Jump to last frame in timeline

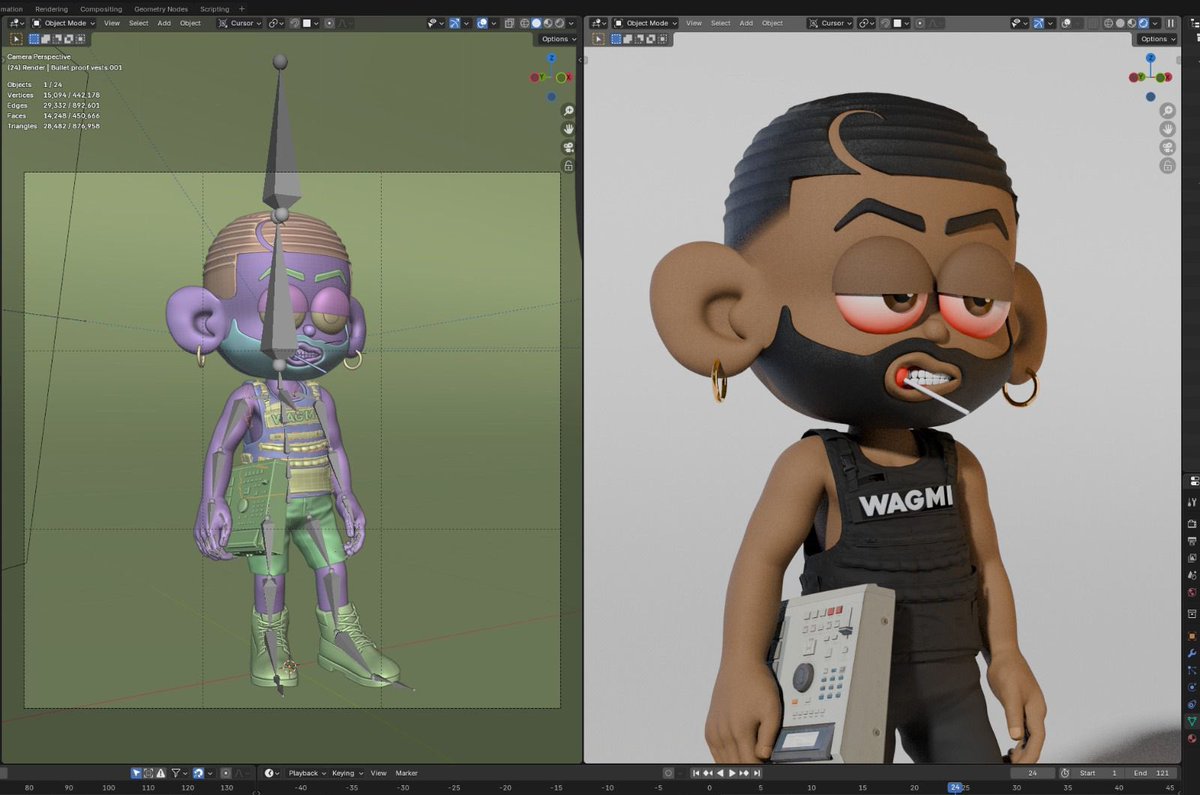click(756, 773)
